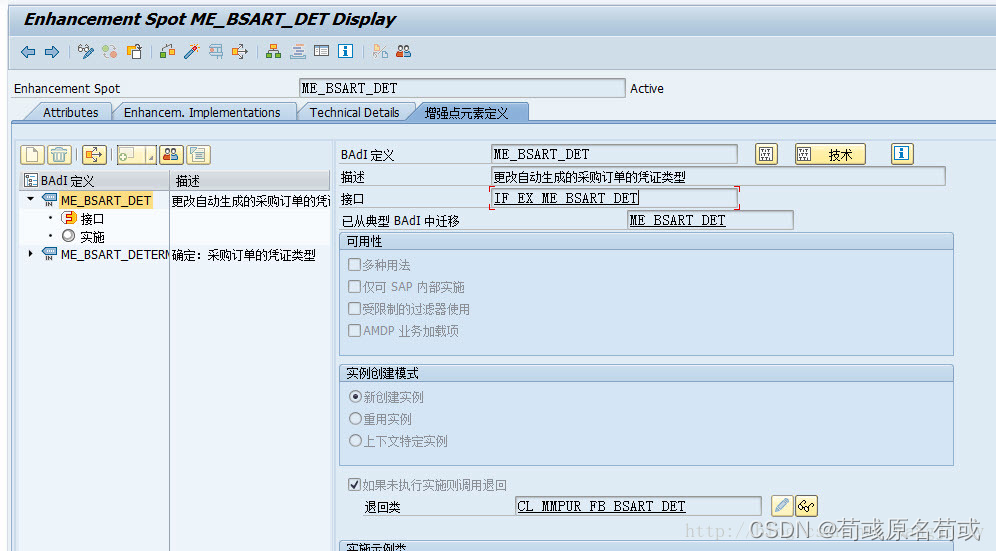Click the Activate magic wand icon
Viewport: 996px width, 551px height.
pos(192,51)
